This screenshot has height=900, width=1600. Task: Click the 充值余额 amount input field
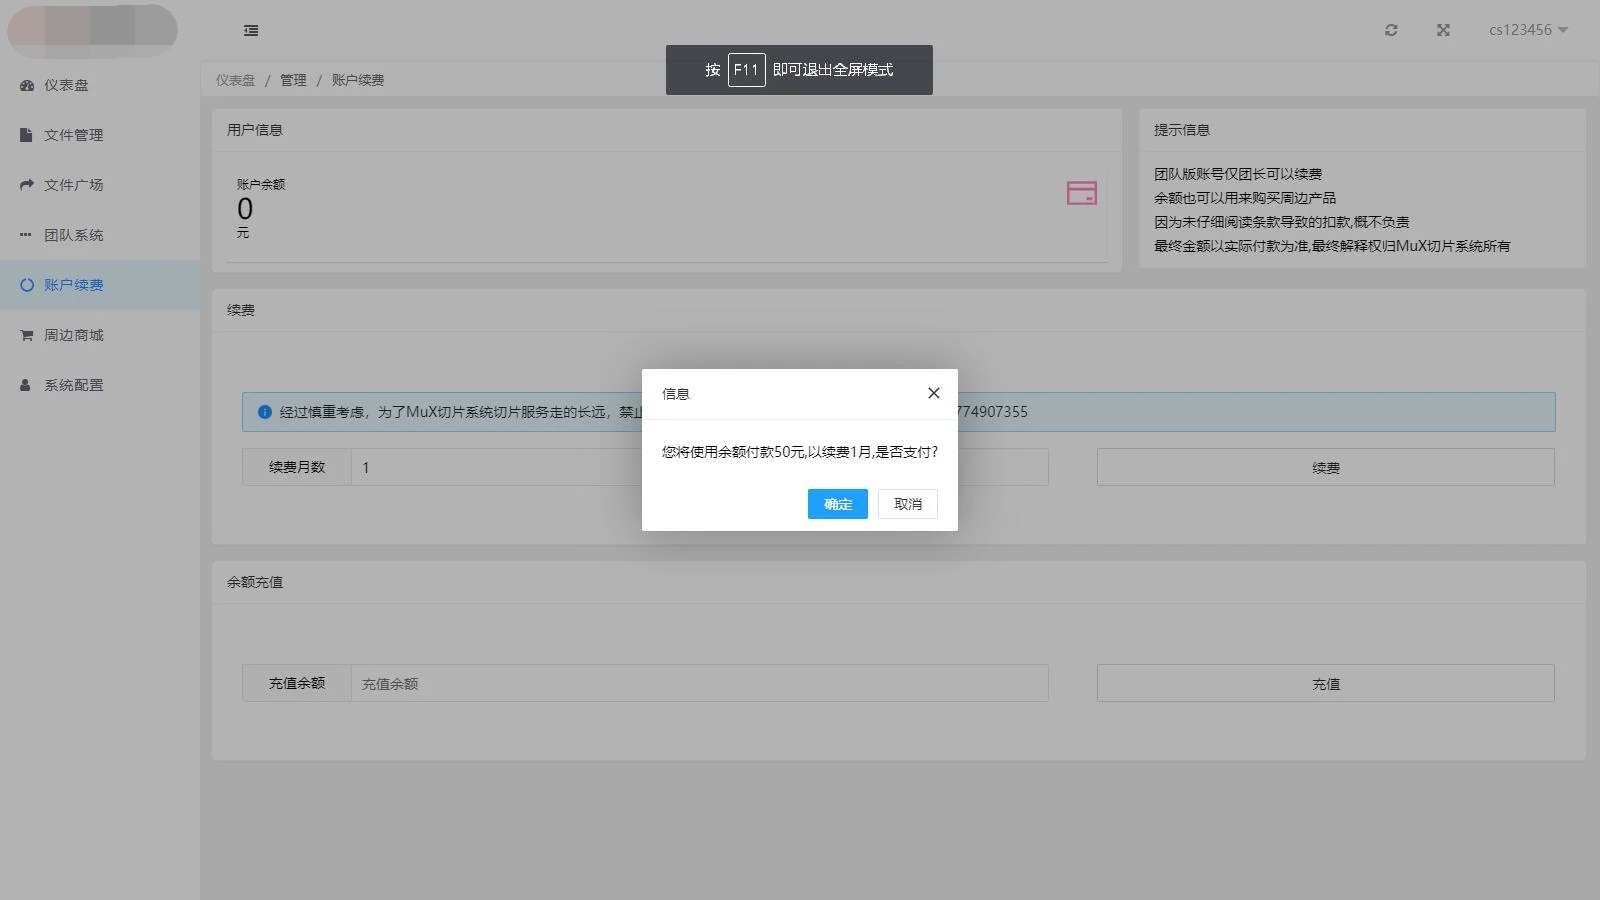coord(698,684)
